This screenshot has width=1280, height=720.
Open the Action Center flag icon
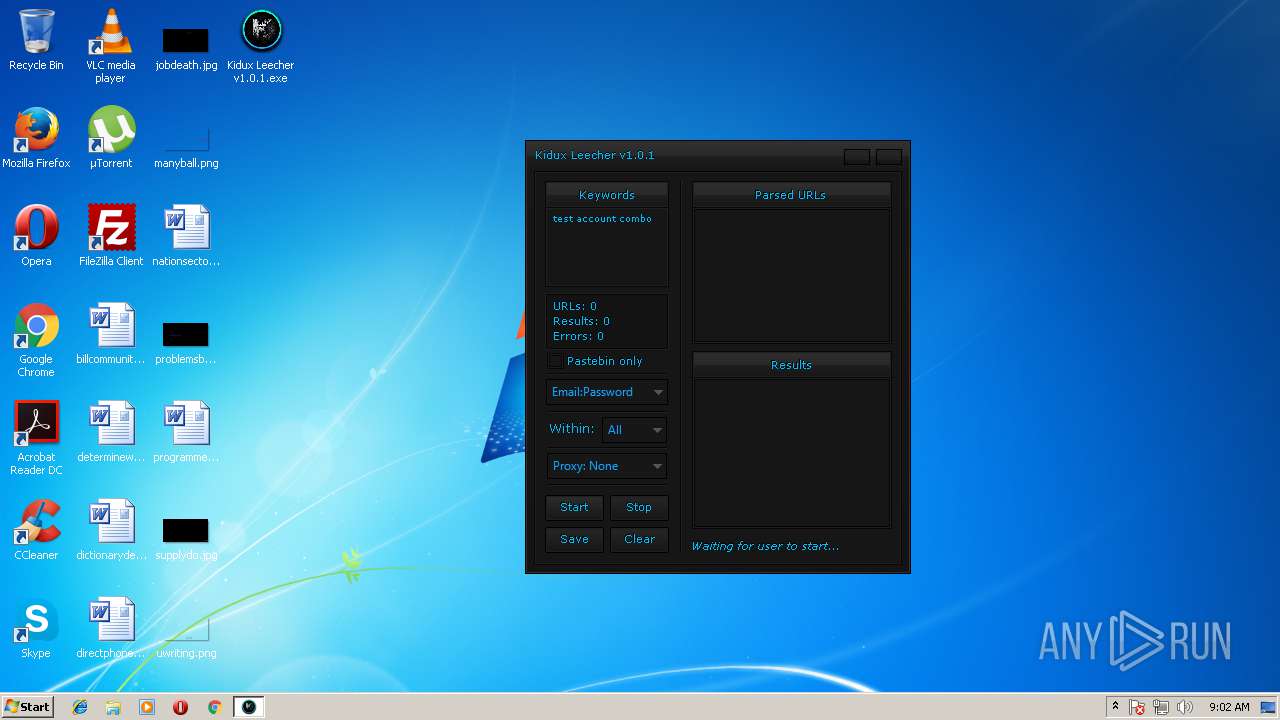tap(1137, 707)
